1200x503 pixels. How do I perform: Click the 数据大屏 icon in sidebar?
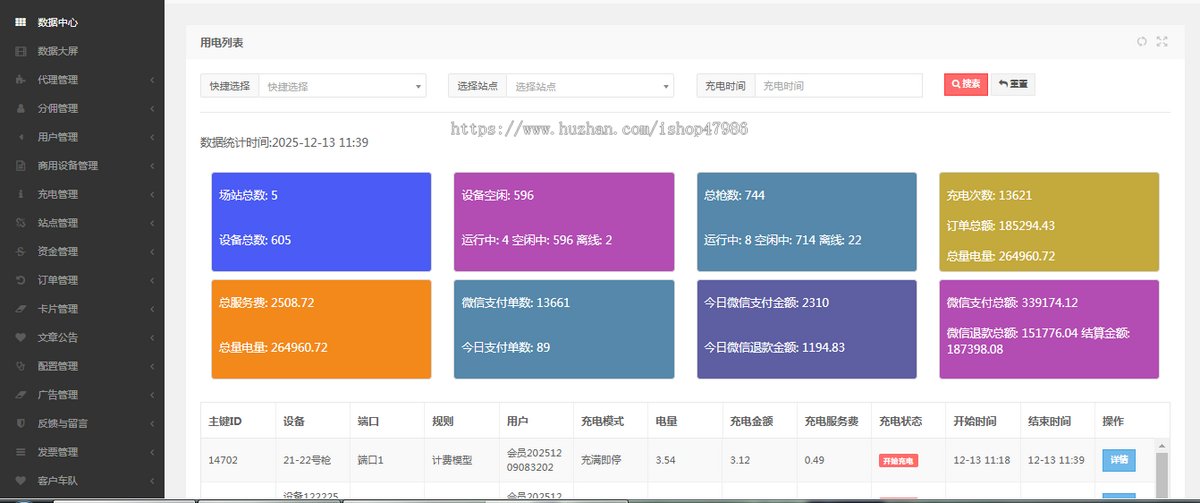[21, 51]
